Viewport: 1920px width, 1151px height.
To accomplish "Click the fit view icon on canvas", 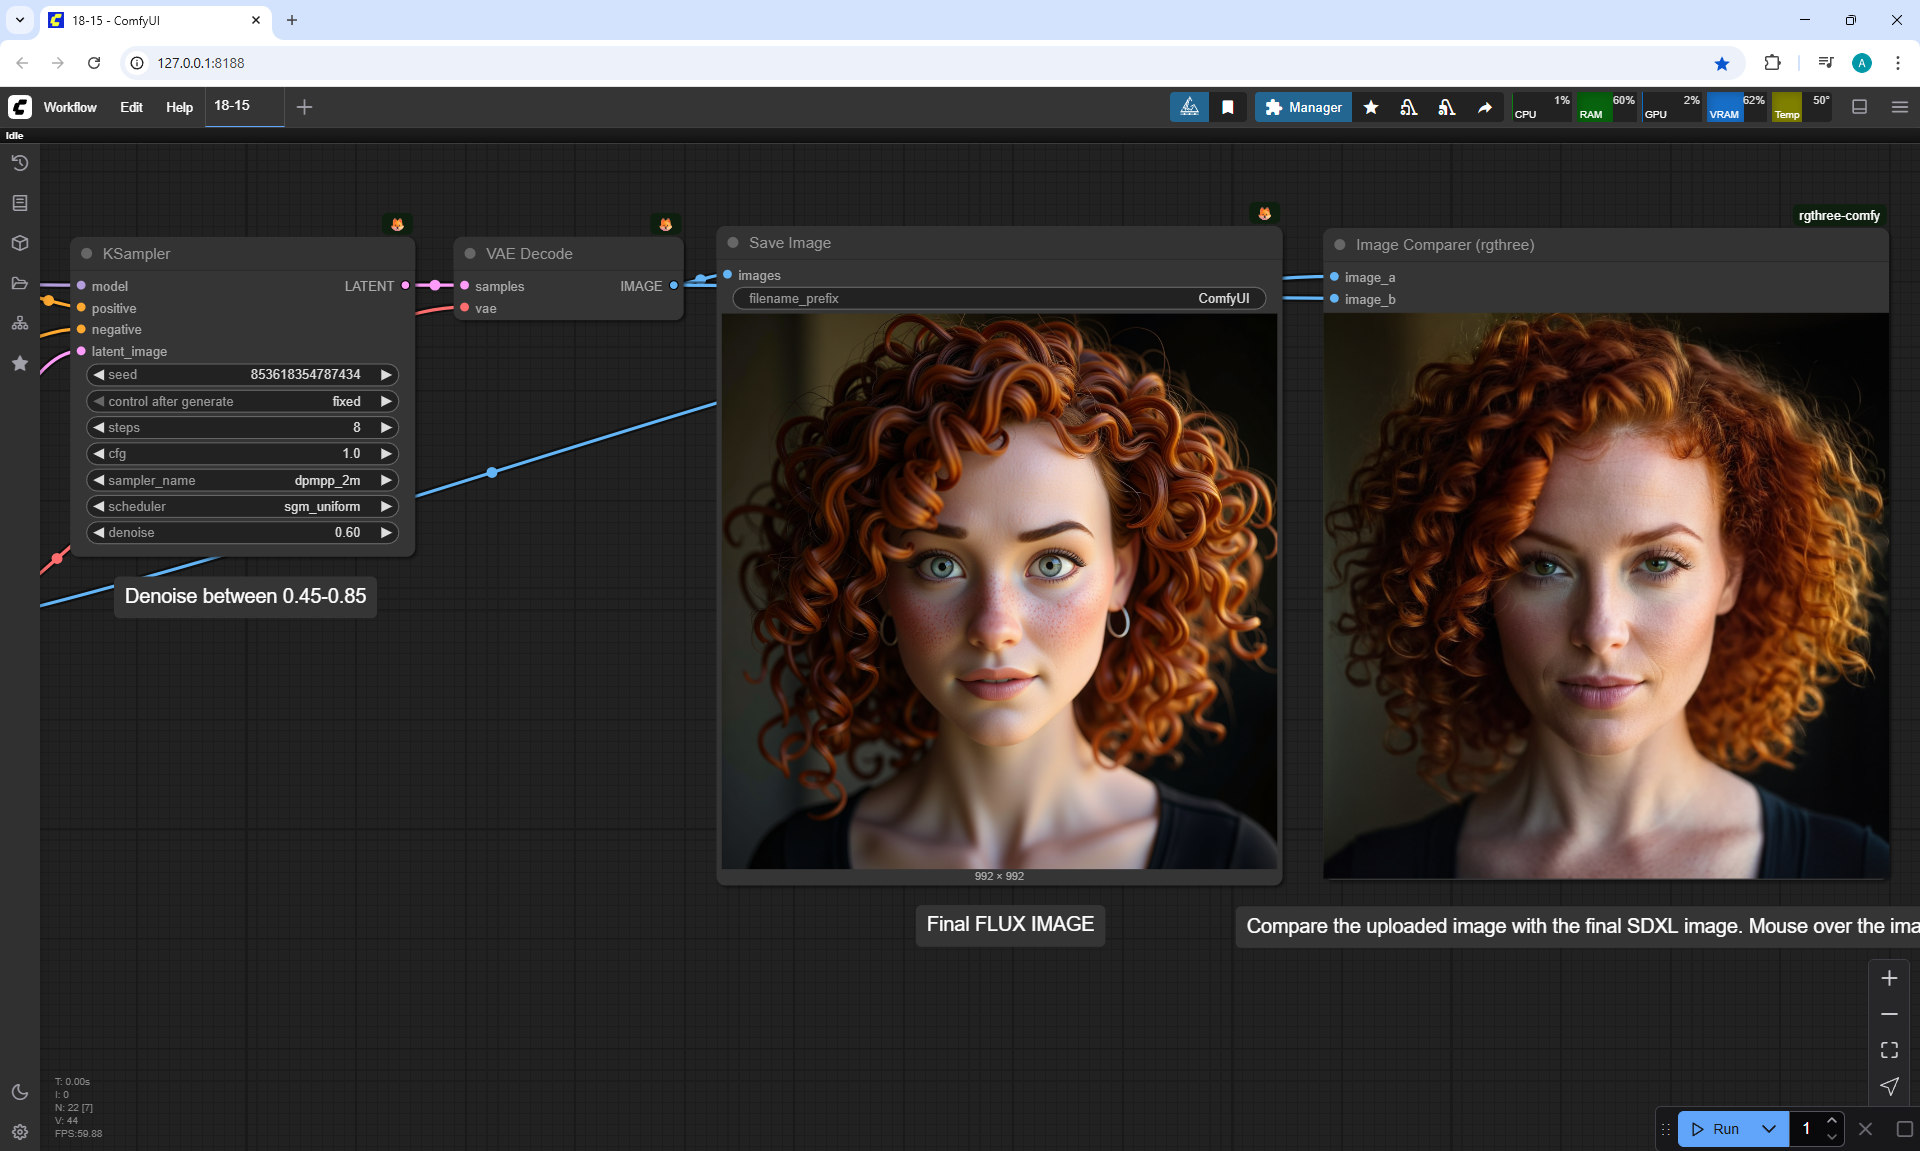I will point(1889,1050).
